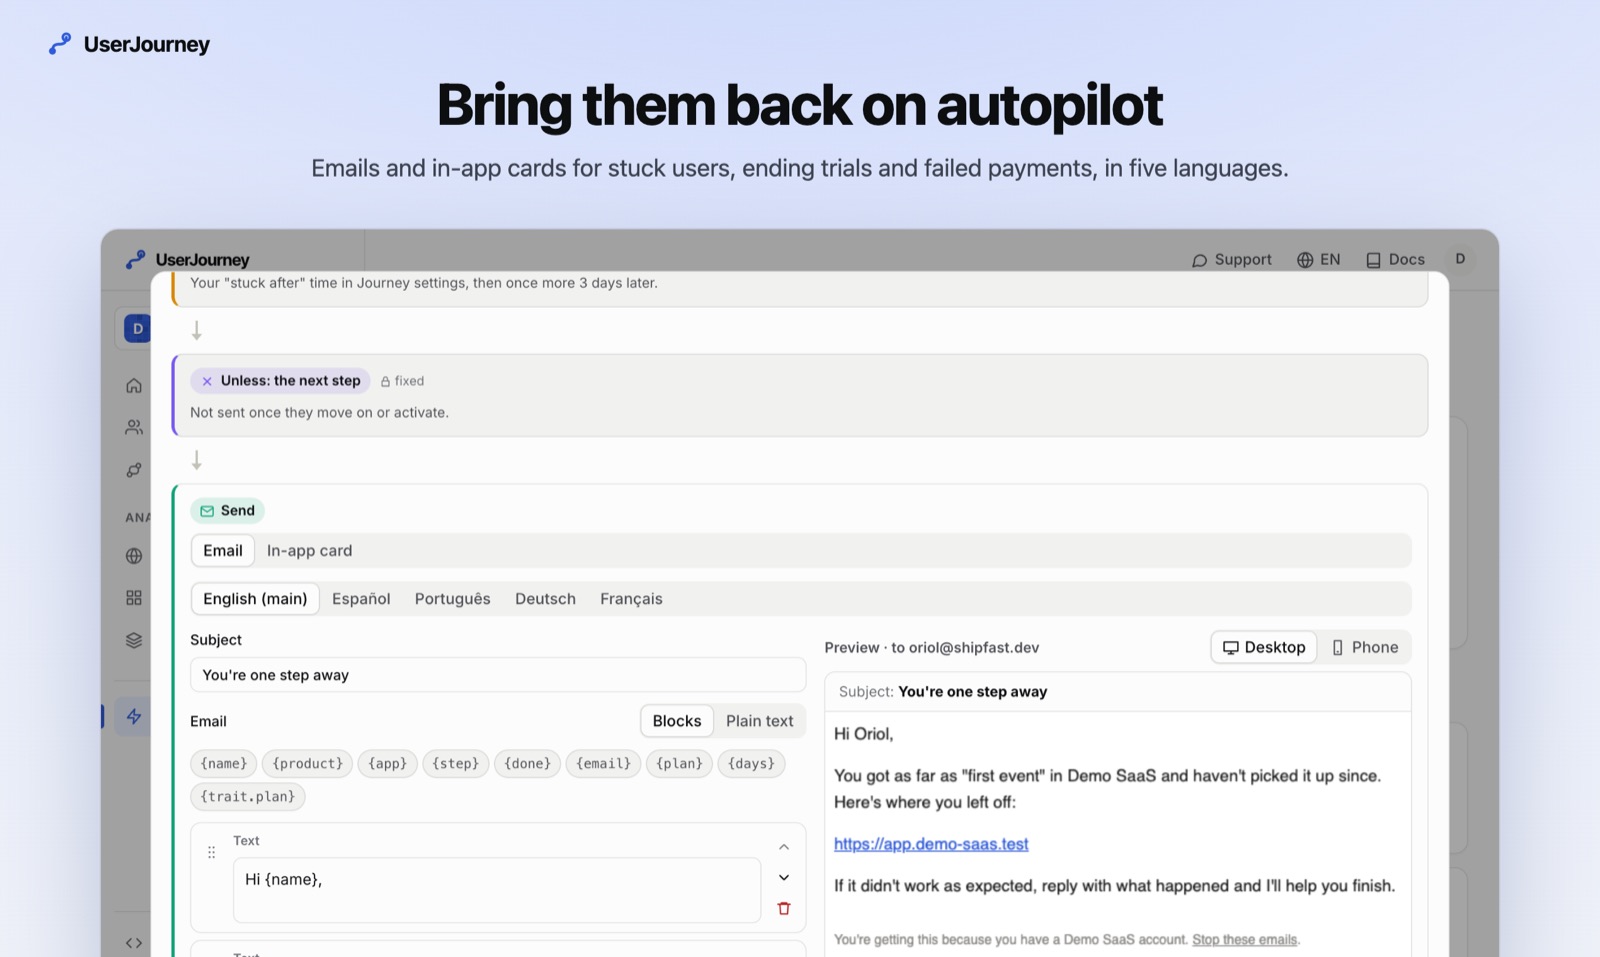
Task: Switch to the Email tab
Action: (x=223, y=551)
